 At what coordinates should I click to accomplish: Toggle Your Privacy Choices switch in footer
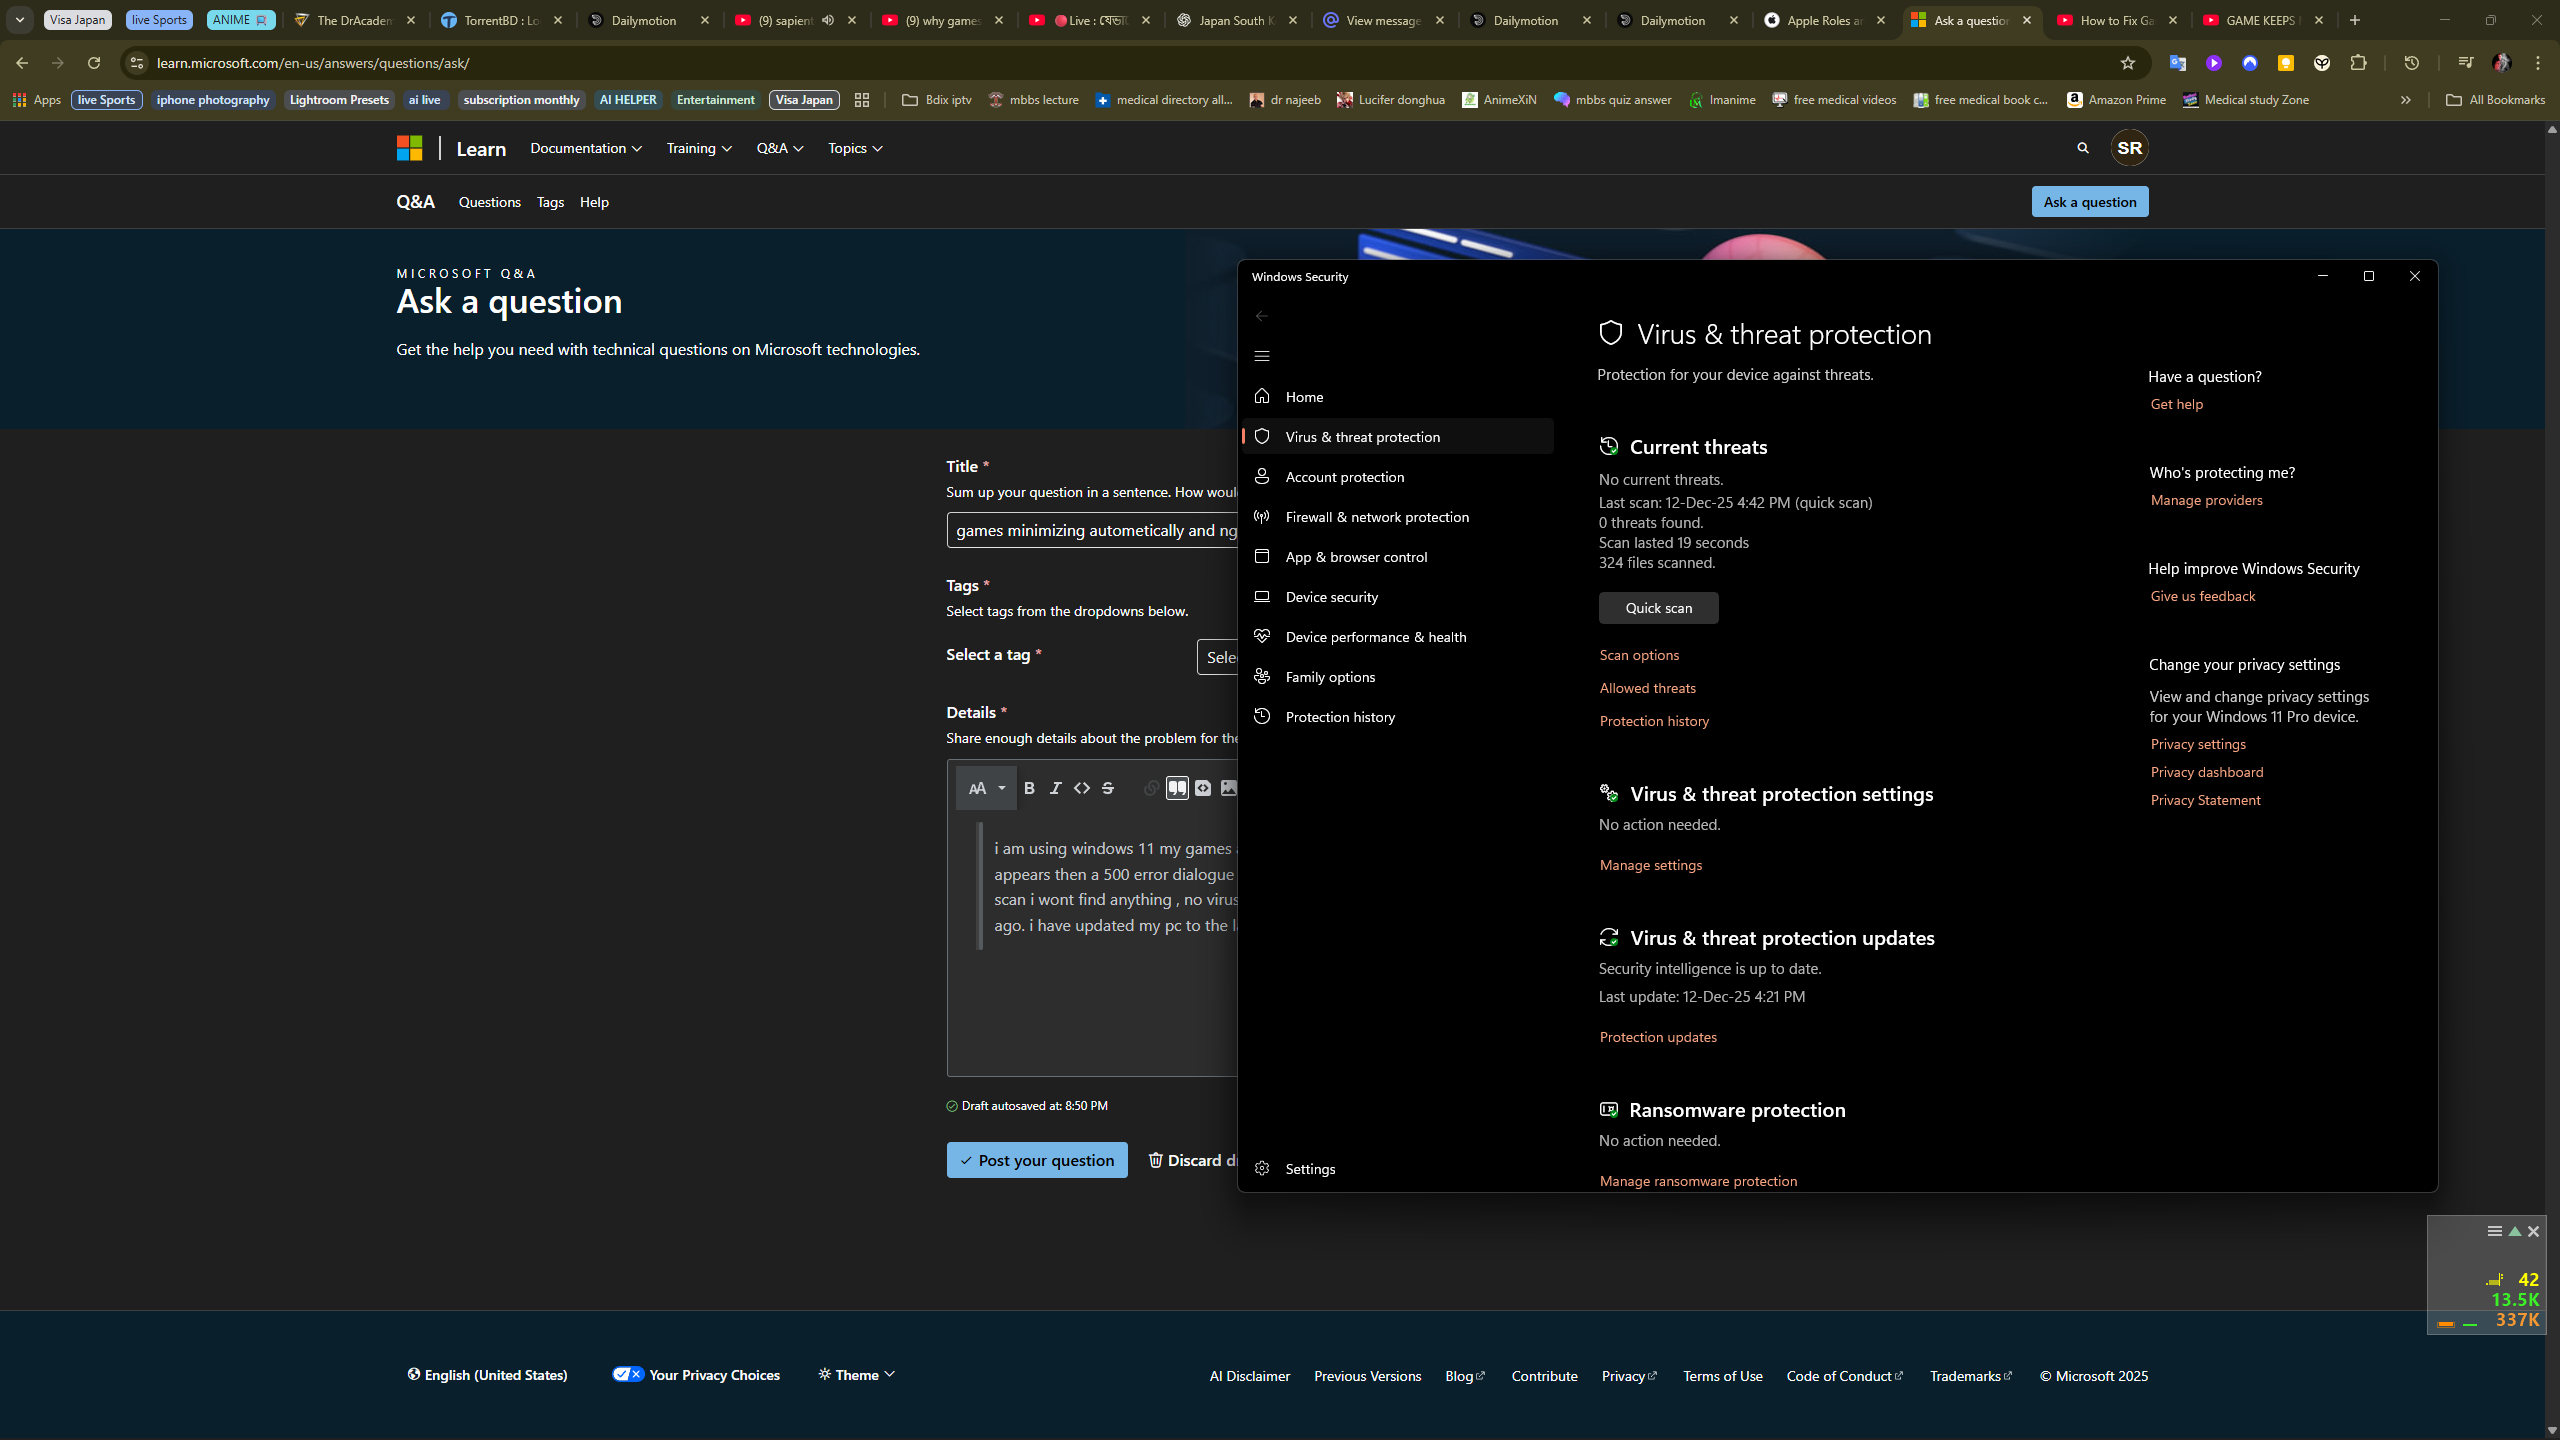click(x=628, y=1374)
